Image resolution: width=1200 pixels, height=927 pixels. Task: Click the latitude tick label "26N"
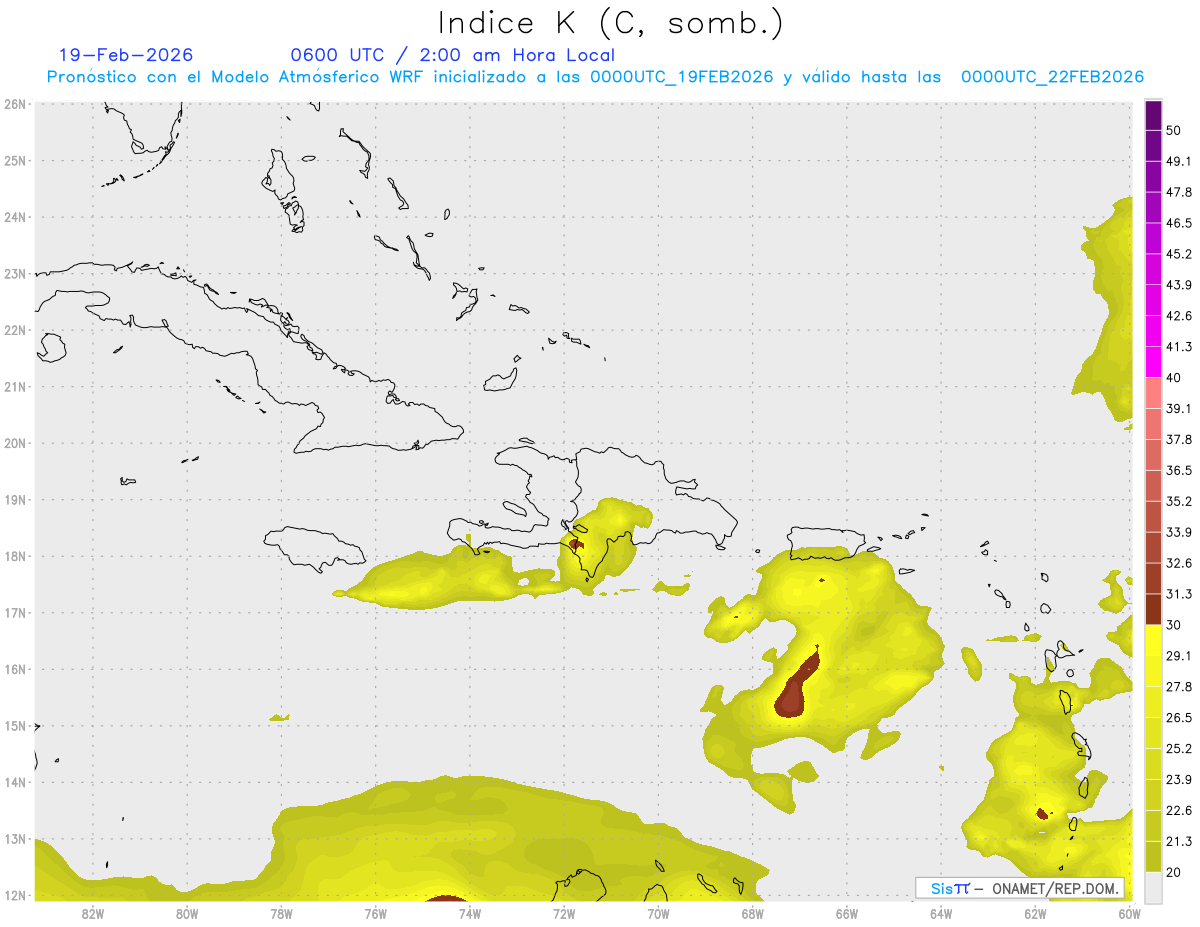coord(15,104)
